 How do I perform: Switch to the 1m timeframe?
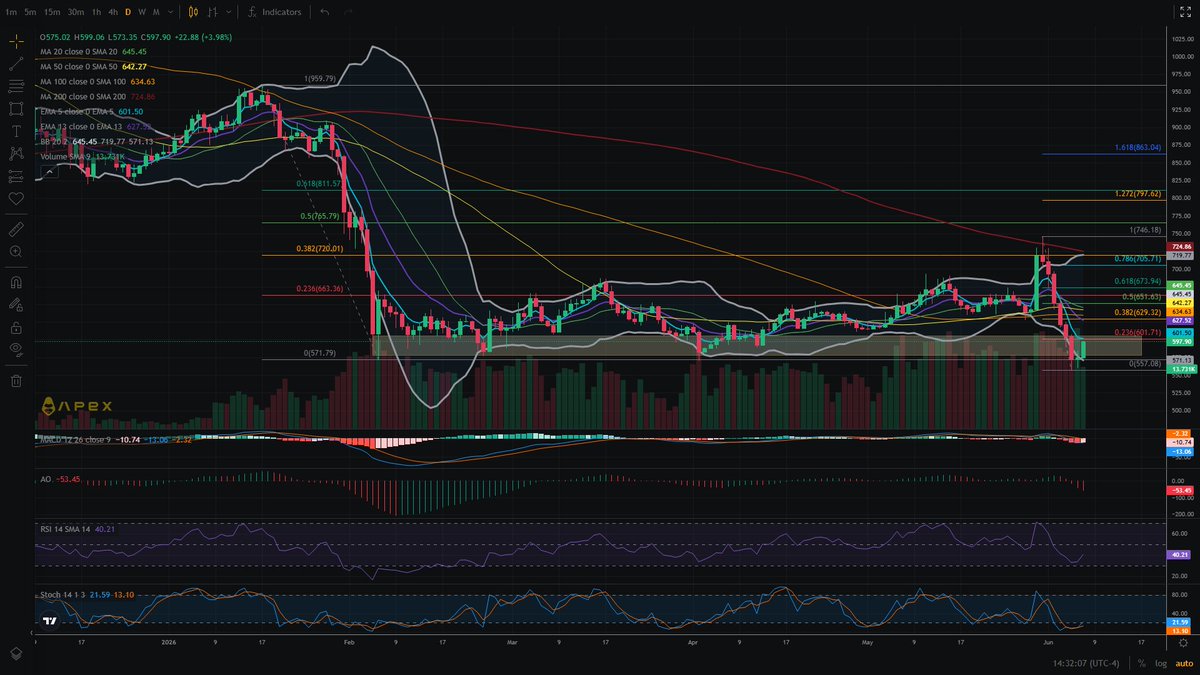pos(11,12)
